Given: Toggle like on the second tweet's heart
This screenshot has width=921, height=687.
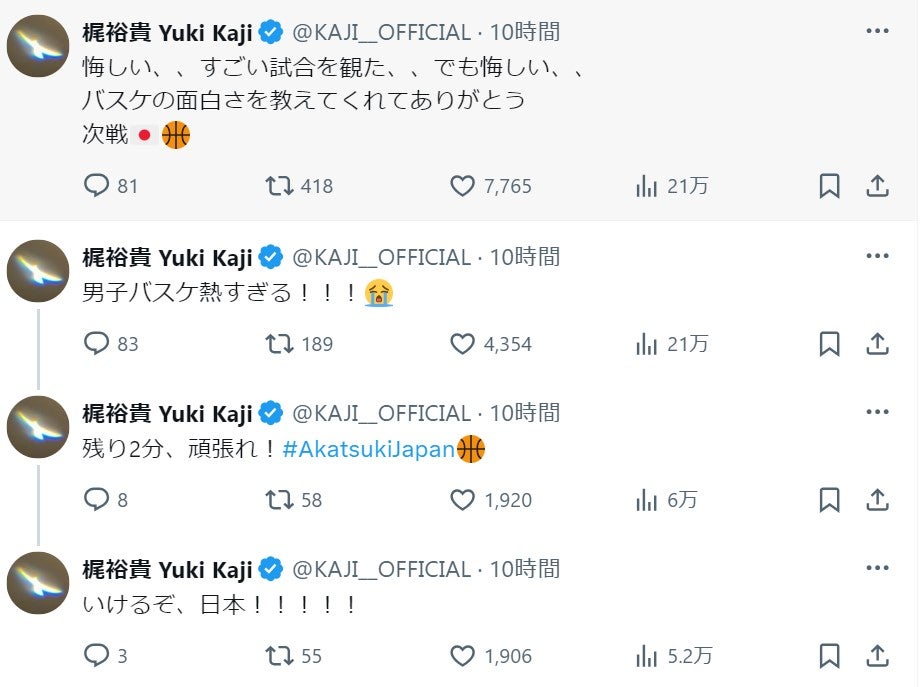Looking at the screenshot, I should coord(461,344).
